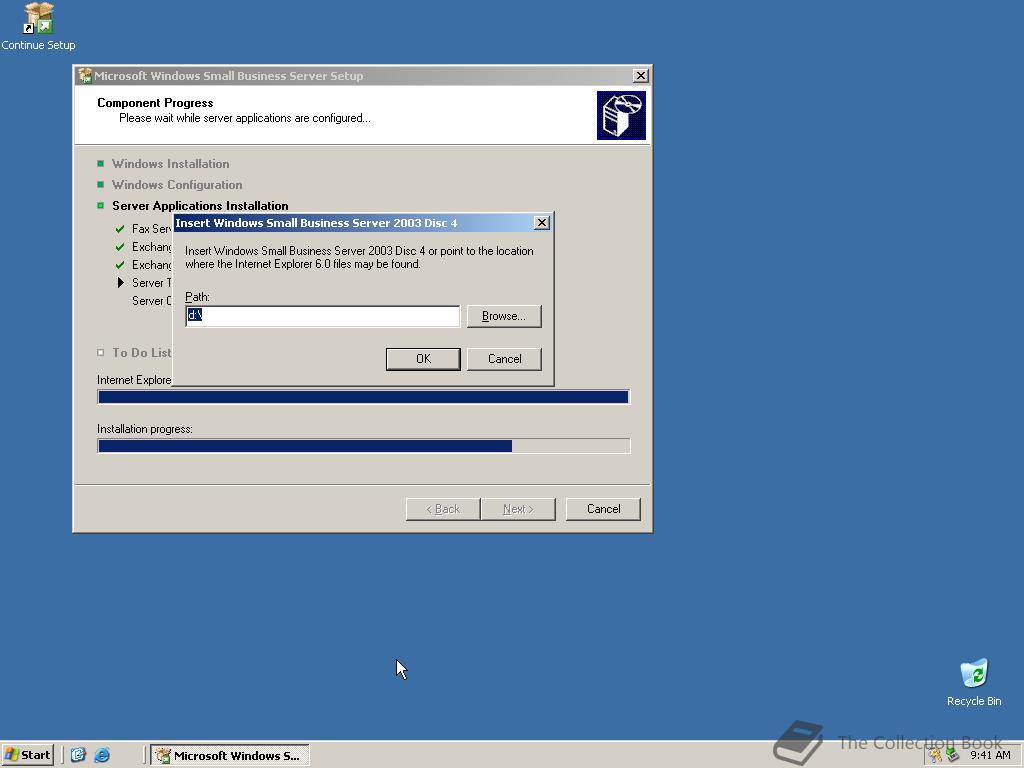Image resolution: width=1024 pixels, height=768 pixels.
Task: Select the Microsoft Windows S... taskbar button
Action: click(230, 756)
